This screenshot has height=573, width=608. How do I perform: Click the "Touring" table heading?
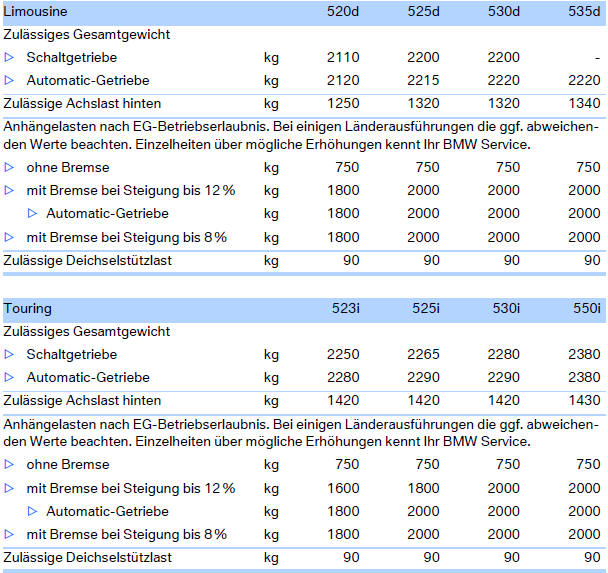coord(28,309)
